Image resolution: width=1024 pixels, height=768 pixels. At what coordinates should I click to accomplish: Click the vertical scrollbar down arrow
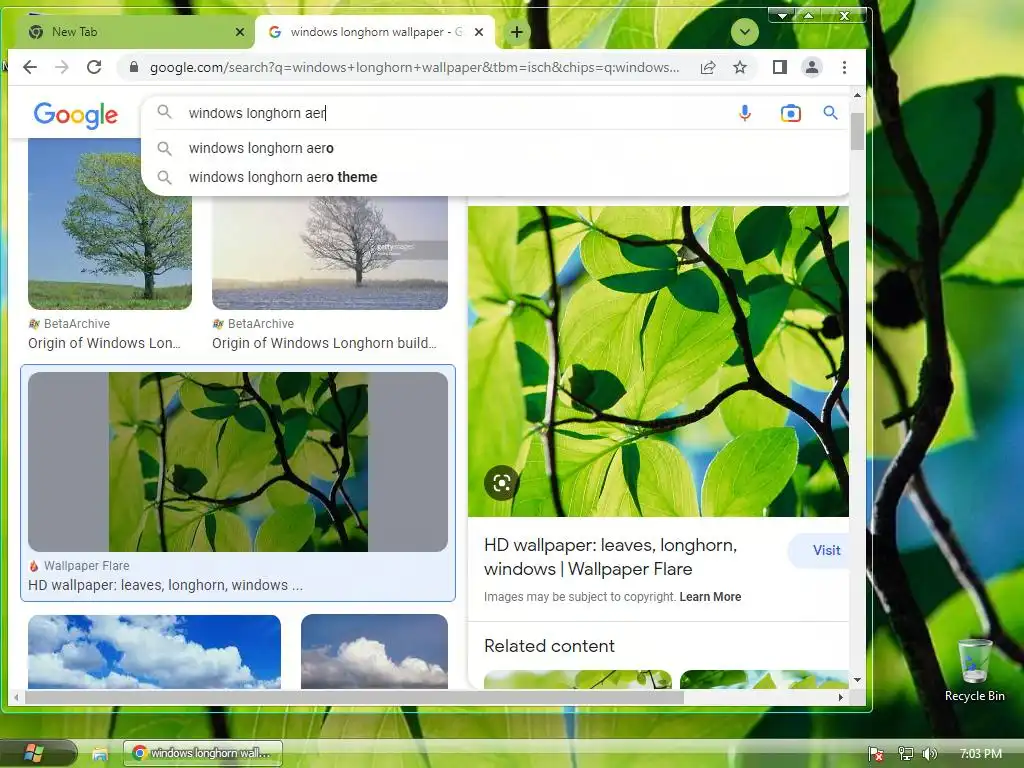[x=857, y=680]
